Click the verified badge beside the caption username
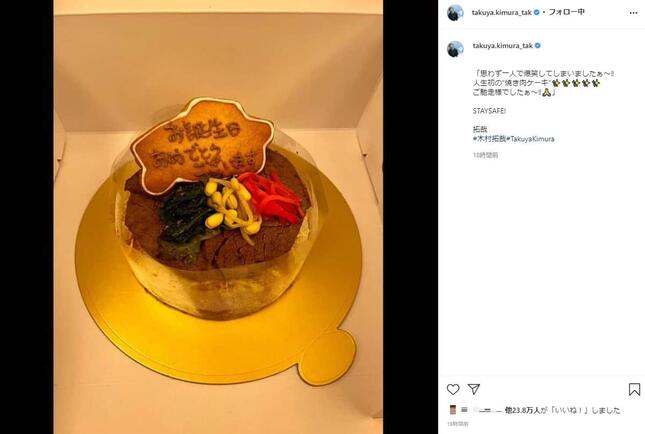Image resolution: width=645 pixels, height=434 pixels. click(537, 46)
